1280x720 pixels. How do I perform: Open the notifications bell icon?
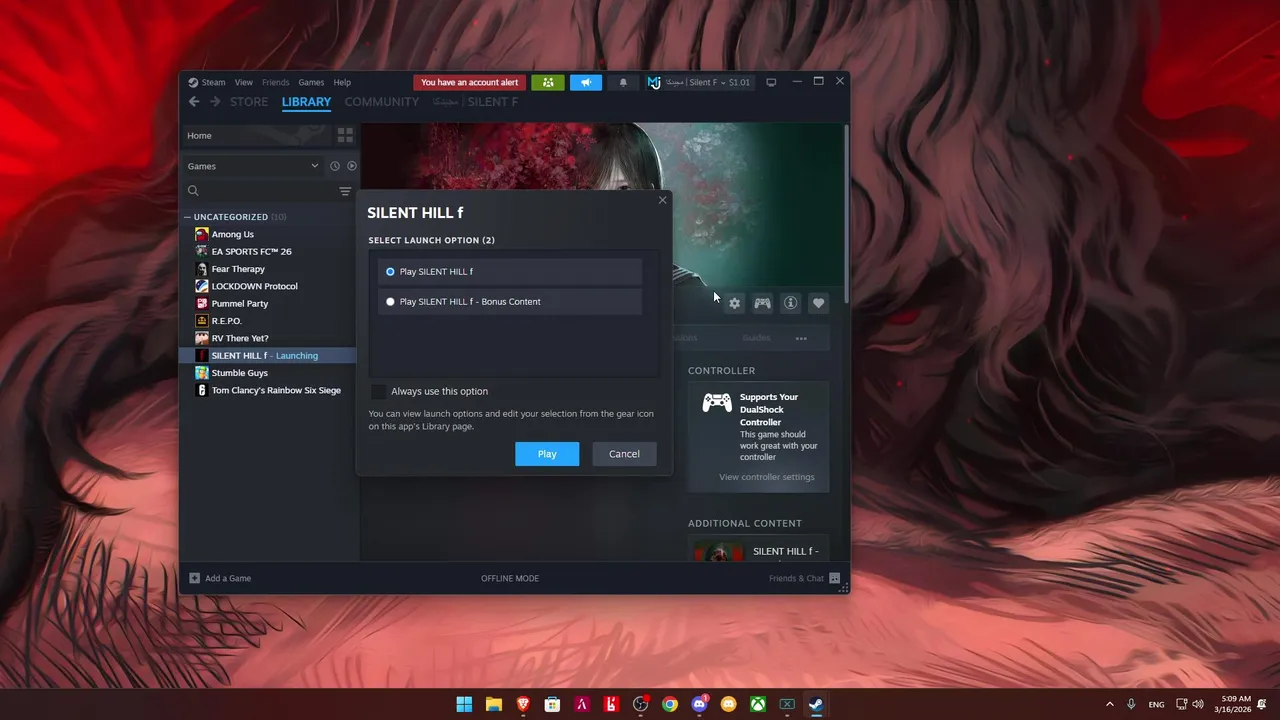click(623, 82)
